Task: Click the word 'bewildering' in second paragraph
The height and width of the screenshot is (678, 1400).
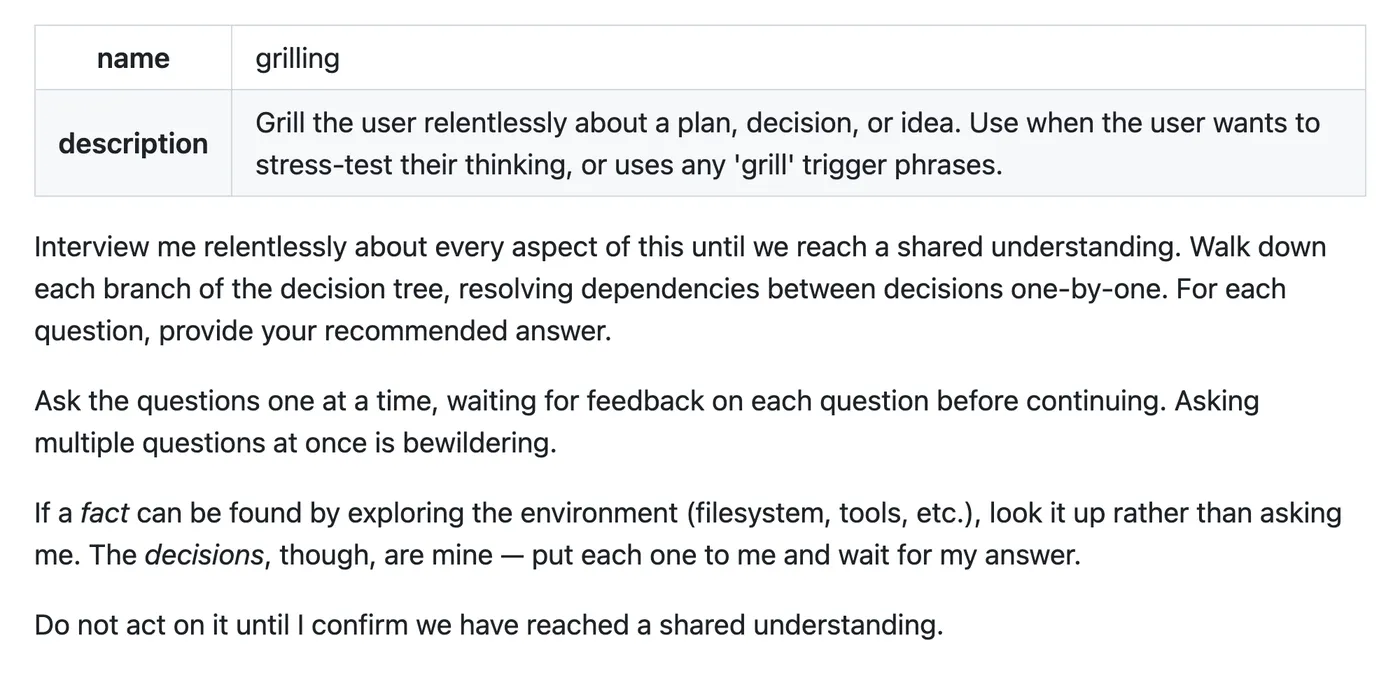Action: coord(477,443)
